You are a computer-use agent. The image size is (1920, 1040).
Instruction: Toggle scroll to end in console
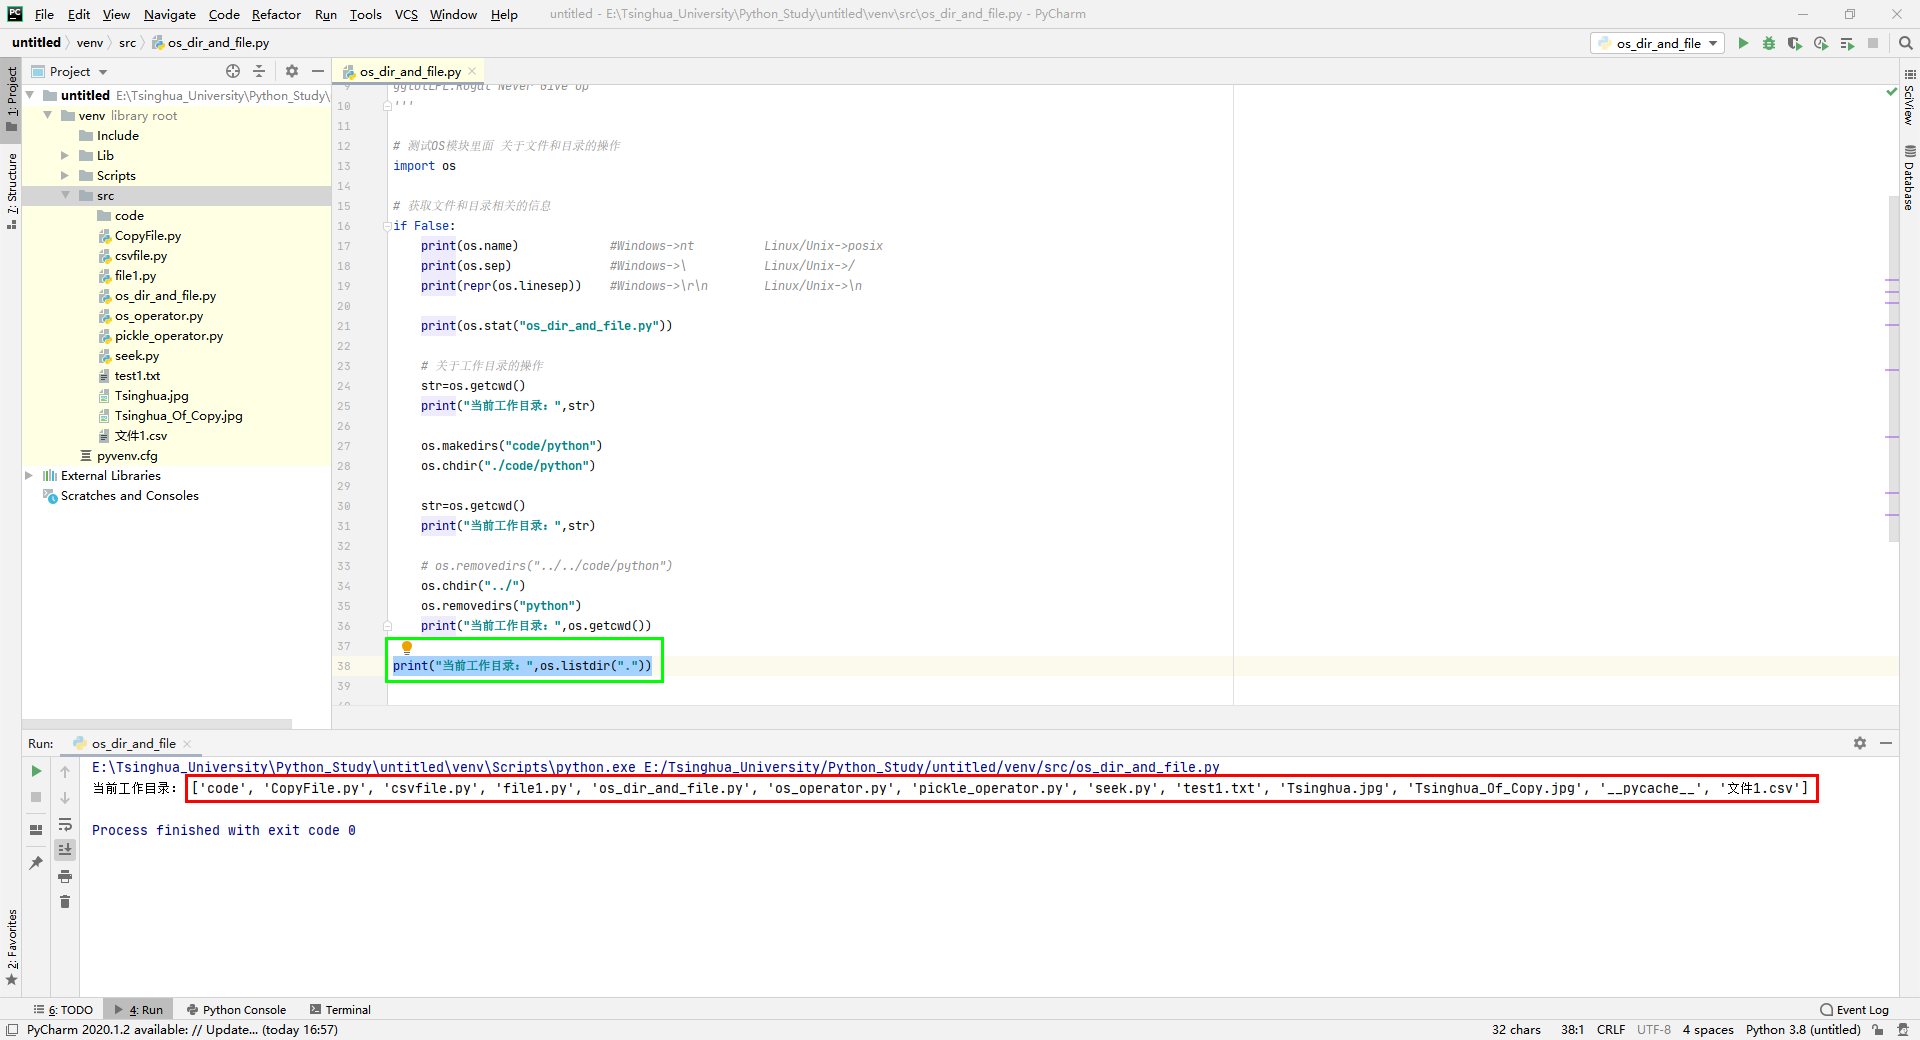tap(65, 849)
